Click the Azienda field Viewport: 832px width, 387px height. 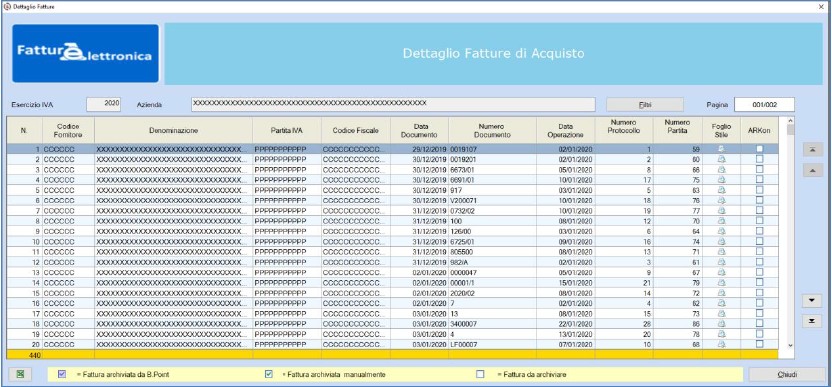click(393, 105)
